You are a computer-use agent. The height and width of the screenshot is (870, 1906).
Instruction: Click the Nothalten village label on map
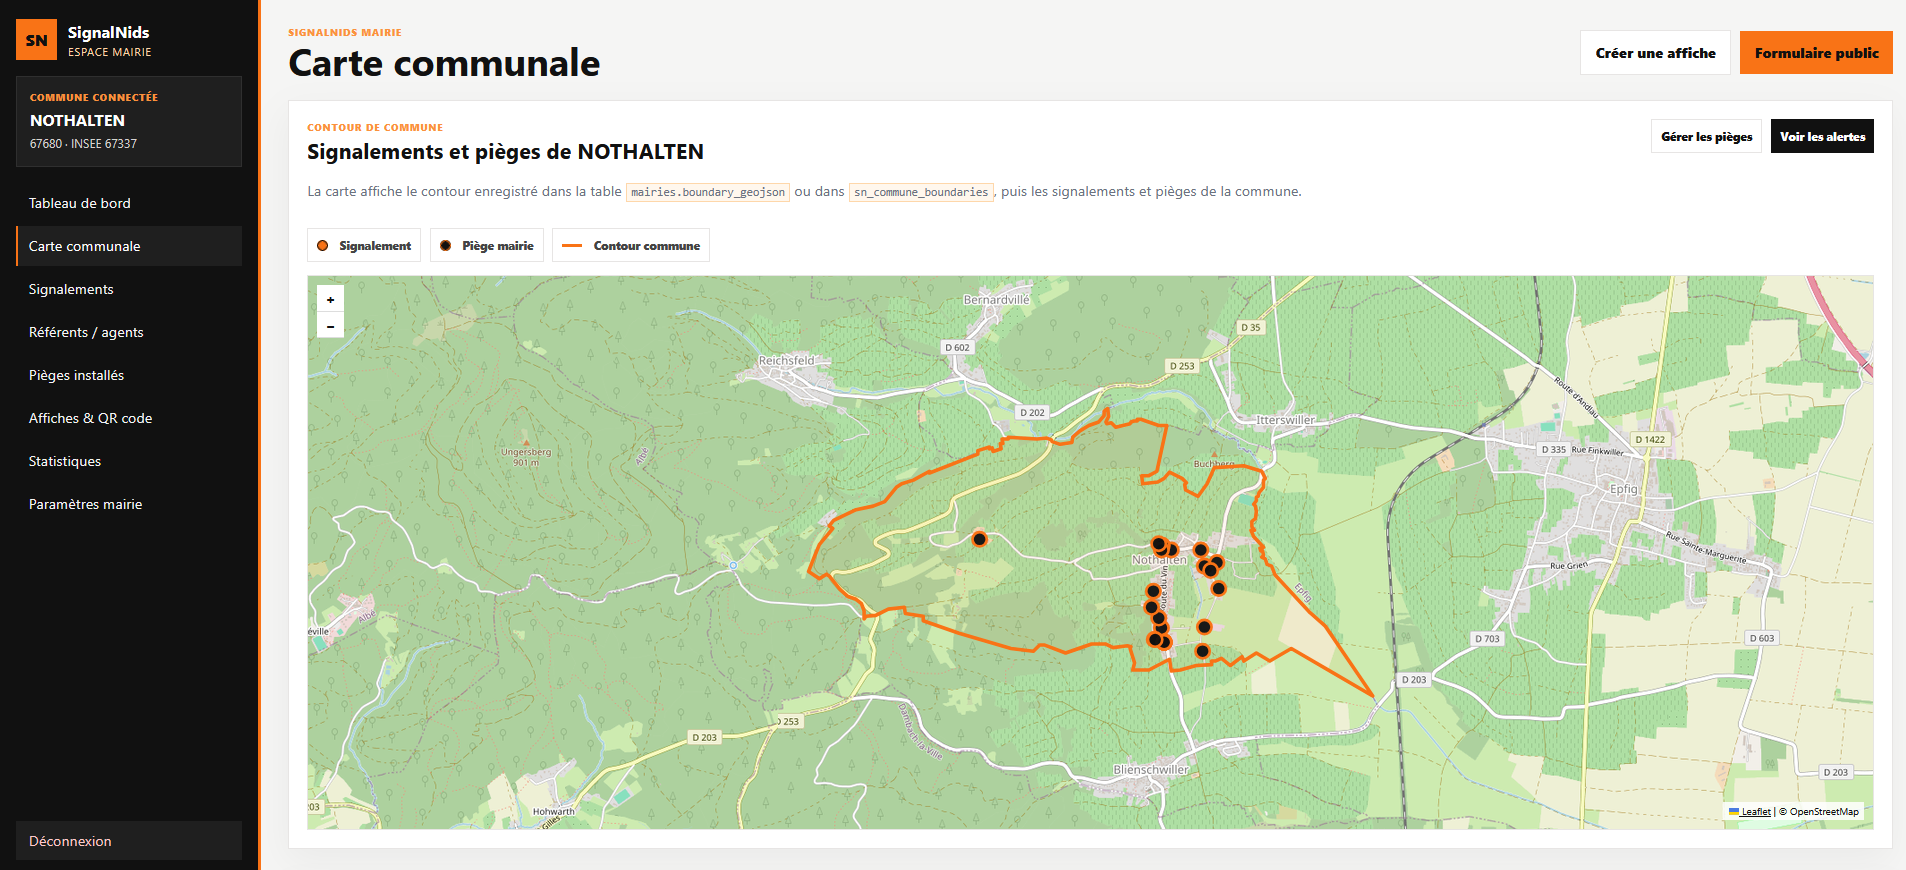pyautogui.click(x=1159, y=560)
